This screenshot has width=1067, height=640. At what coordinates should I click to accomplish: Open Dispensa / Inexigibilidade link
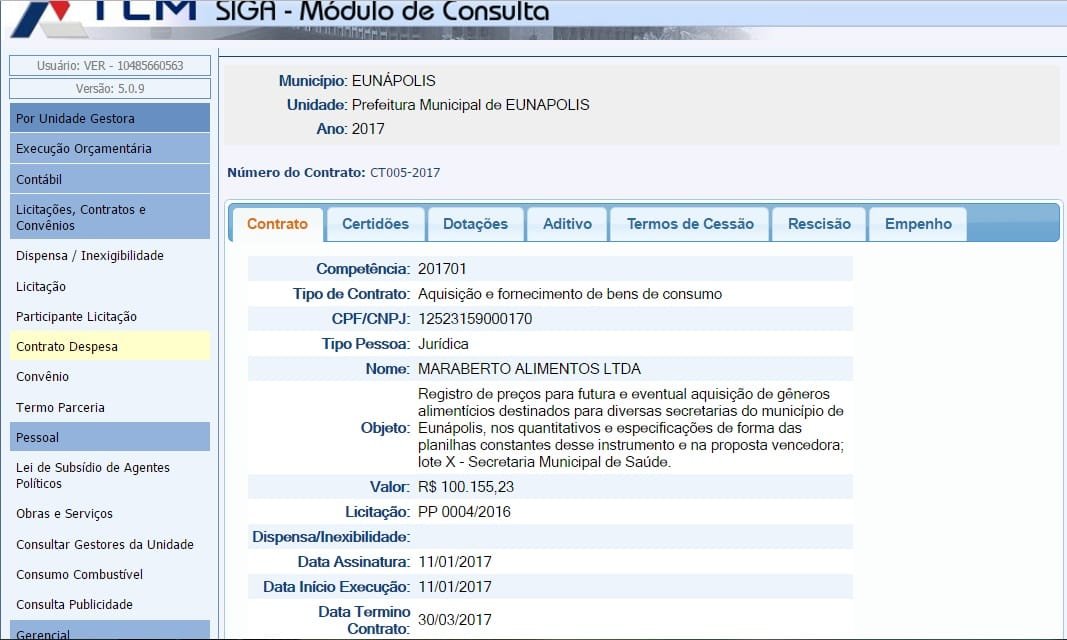tap(90, 256)
